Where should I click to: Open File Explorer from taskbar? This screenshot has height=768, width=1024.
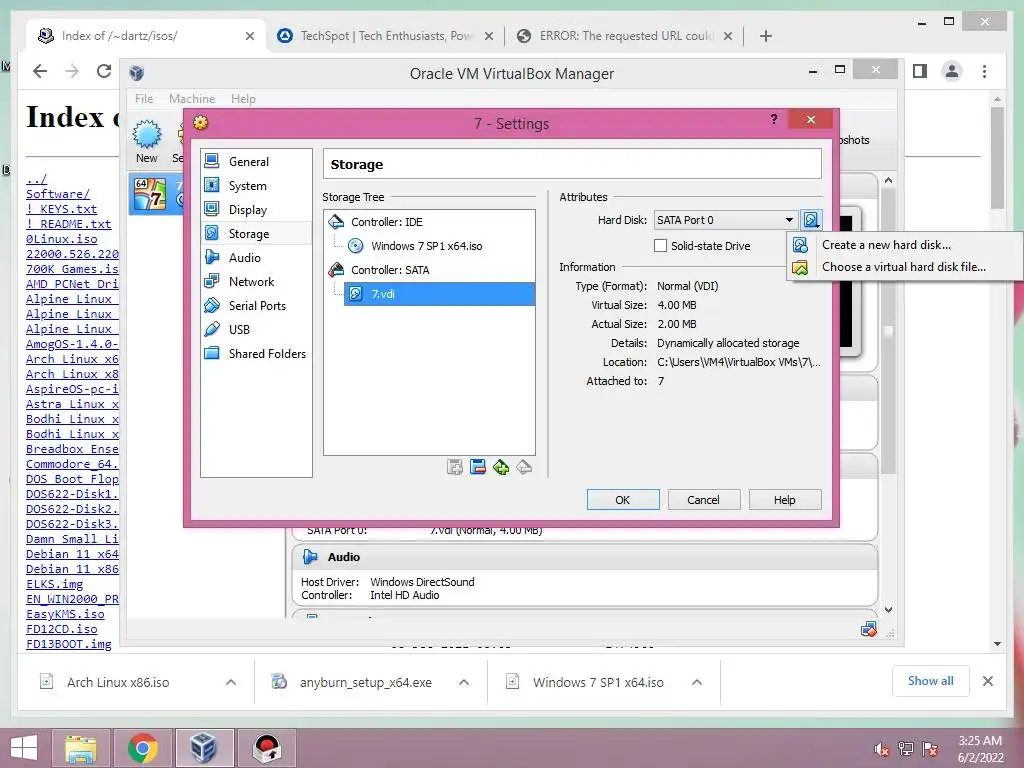80,748
